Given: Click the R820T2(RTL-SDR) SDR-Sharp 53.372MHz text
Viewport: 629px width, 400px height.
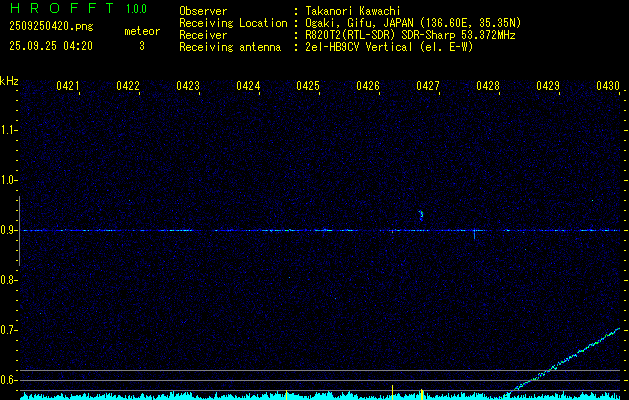Looking at the screenshot, I should pyautogui.click(x=410, y=35).
